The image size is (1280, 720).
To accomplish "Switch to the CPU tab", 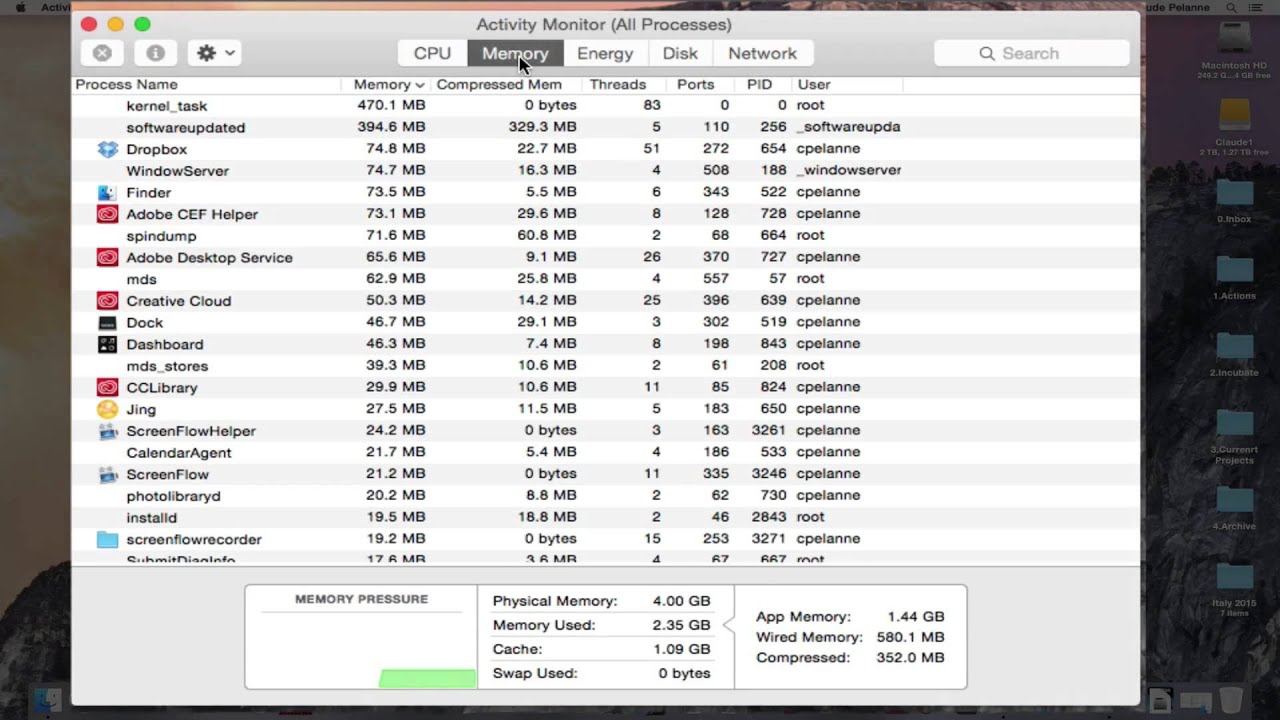I will coord(432,53).
